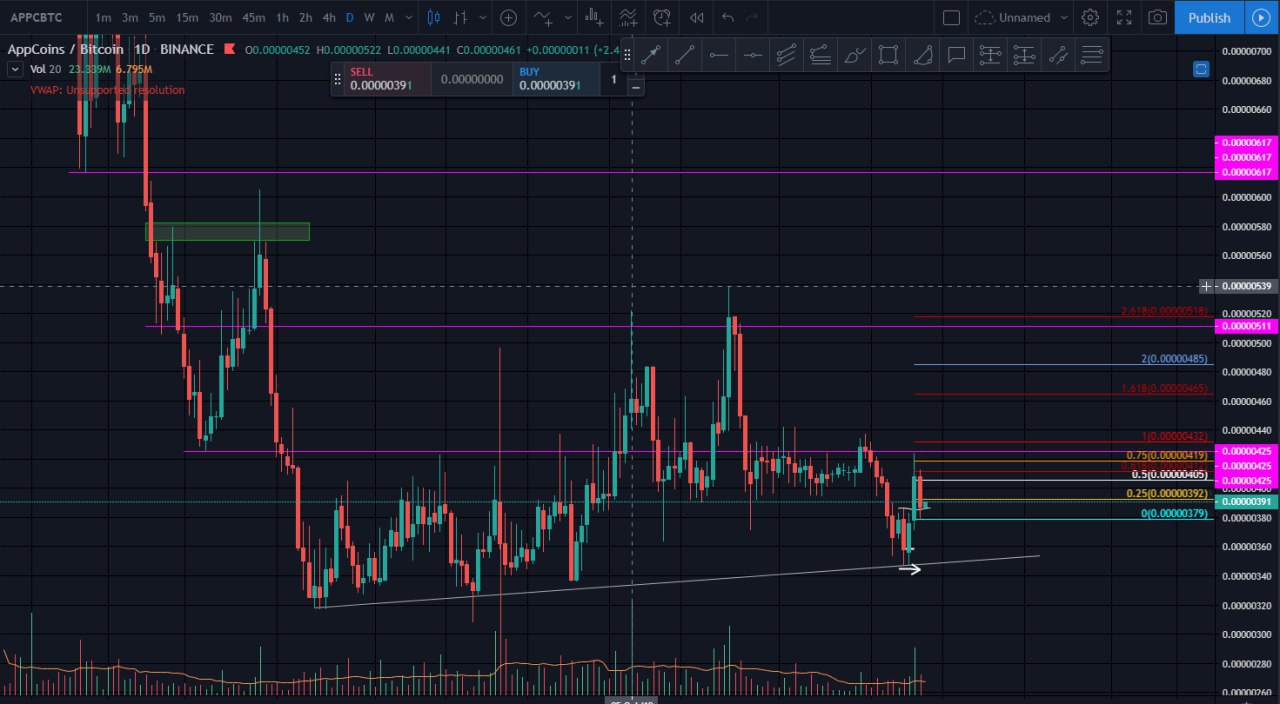Click the red flag next to BINANCE
The image size is (1280, 704).
pyautogui.click(x=230, y=49)
